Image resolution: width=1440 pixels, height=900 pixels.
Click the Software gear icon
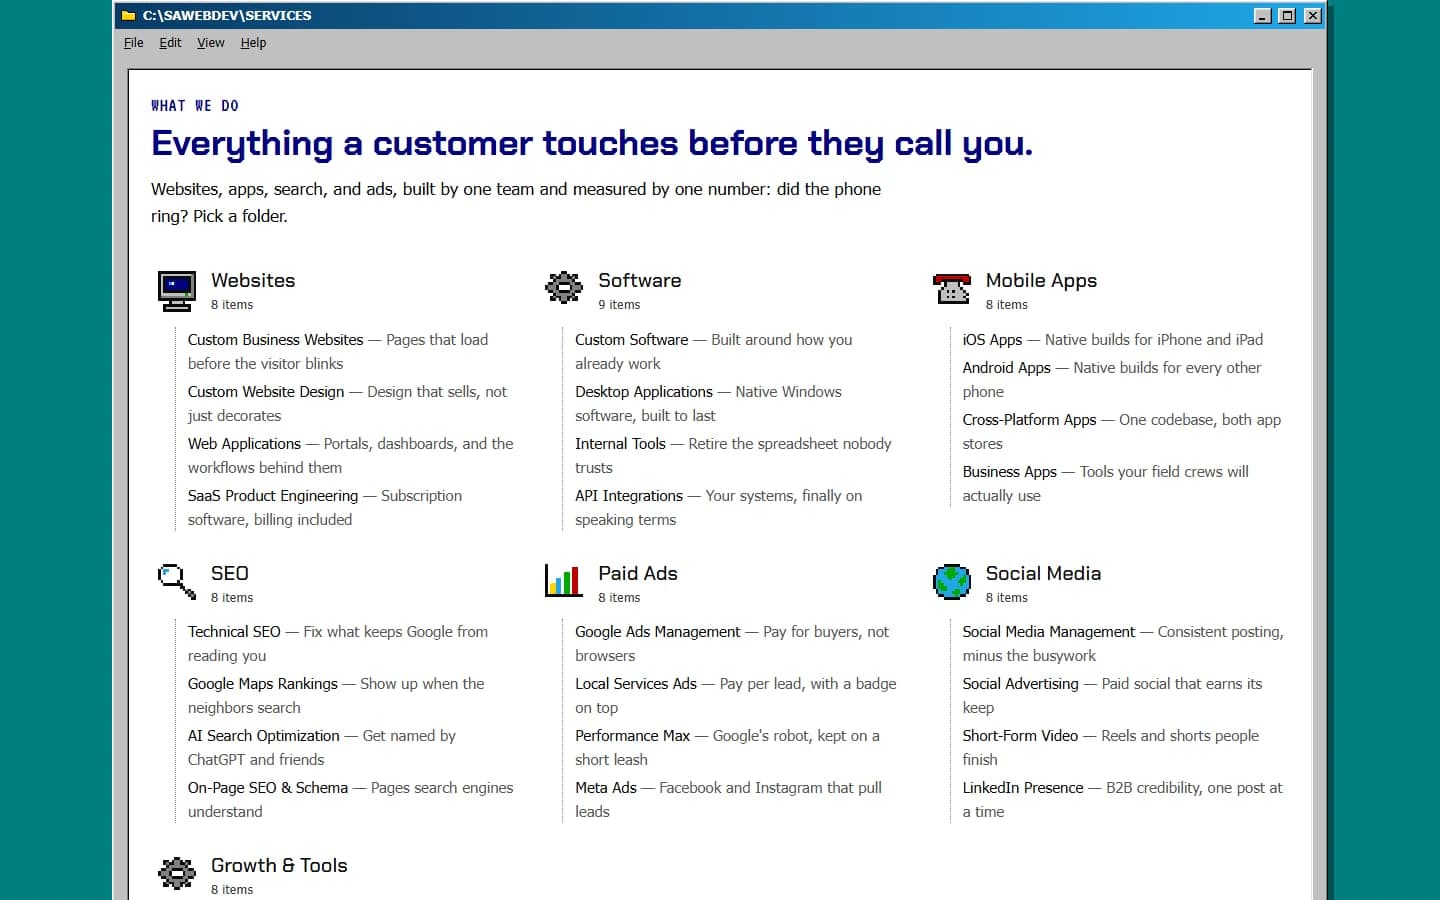coord(564,288)
